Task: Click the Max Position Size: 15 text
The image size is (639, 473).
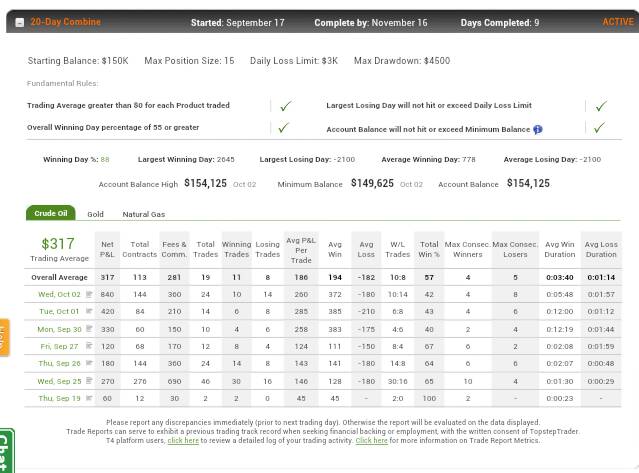Action: coord(189,61)
